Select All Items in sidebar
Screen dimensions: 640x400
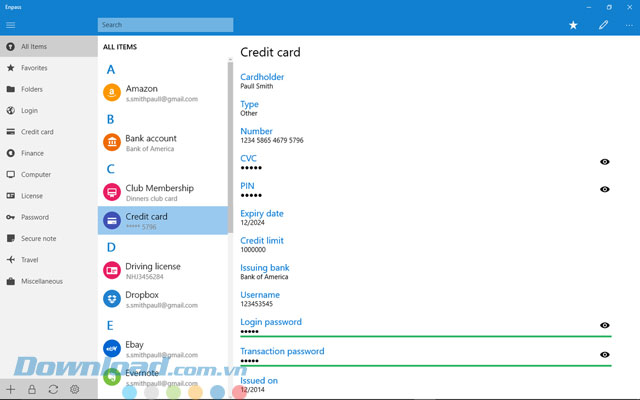click(x=49, y=47)
